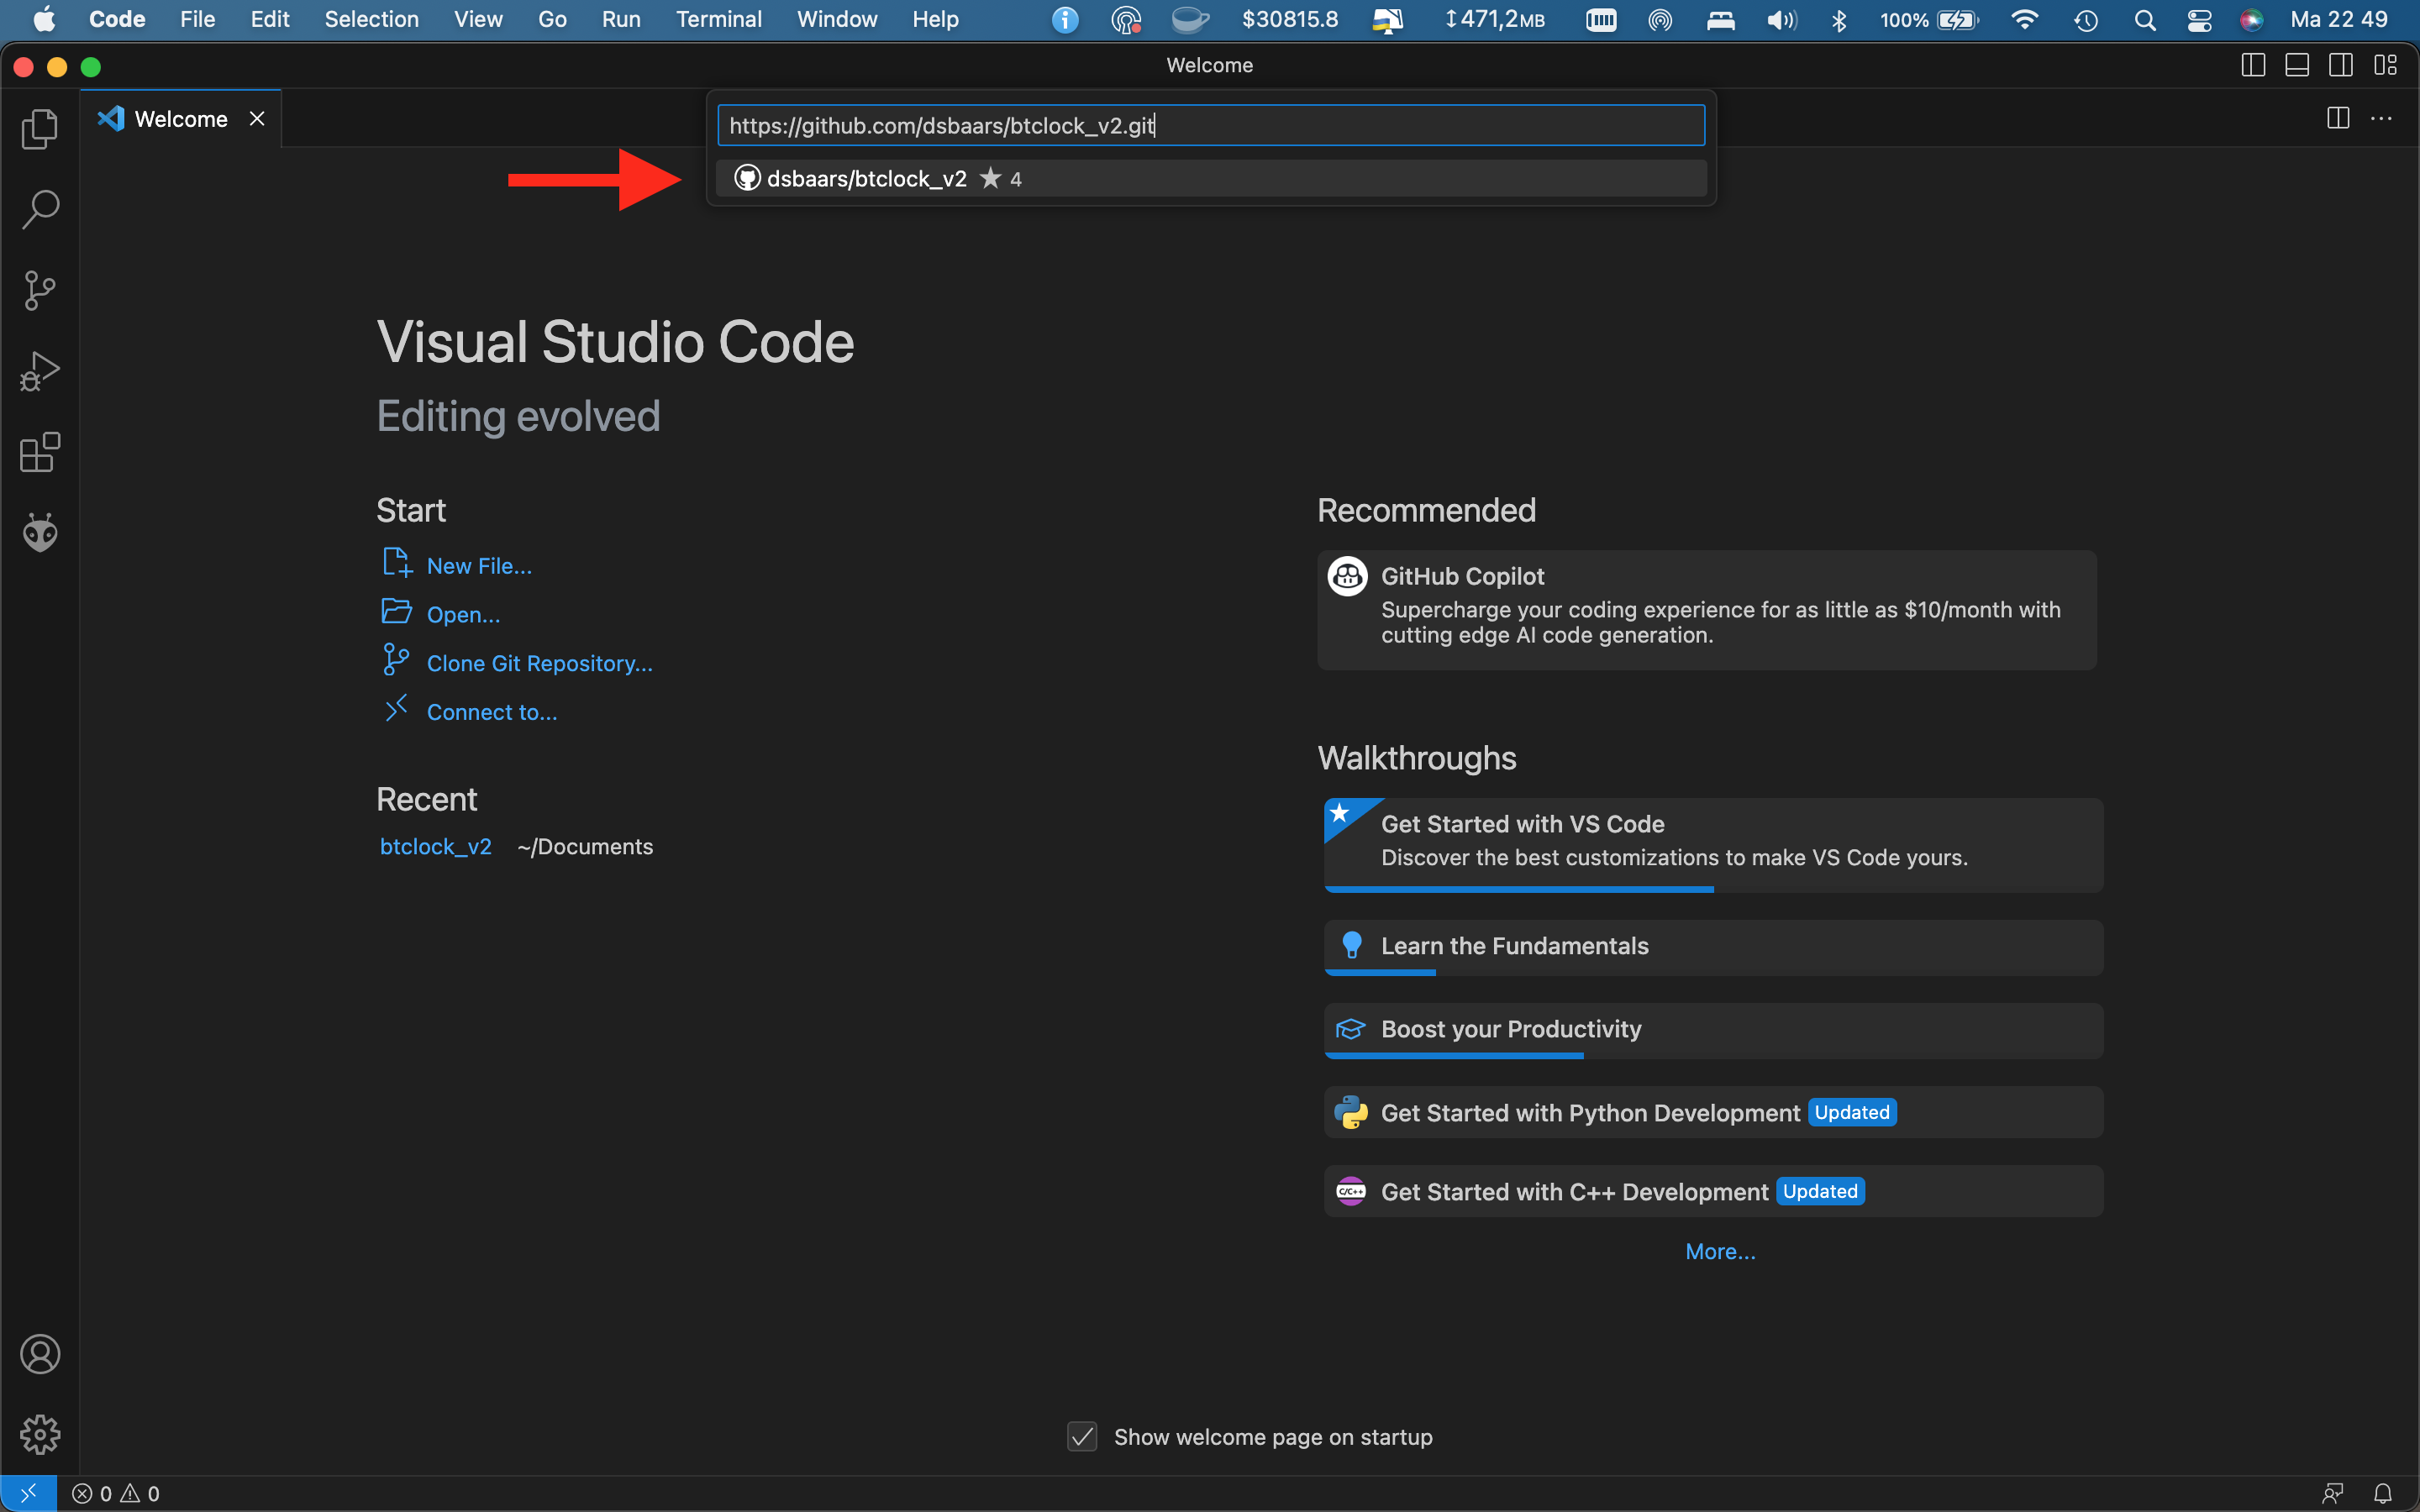Open the Search view in the activity bar
Viewport: 2420px width, 1512px height.
pyautogui.click(x=40, y=210)
